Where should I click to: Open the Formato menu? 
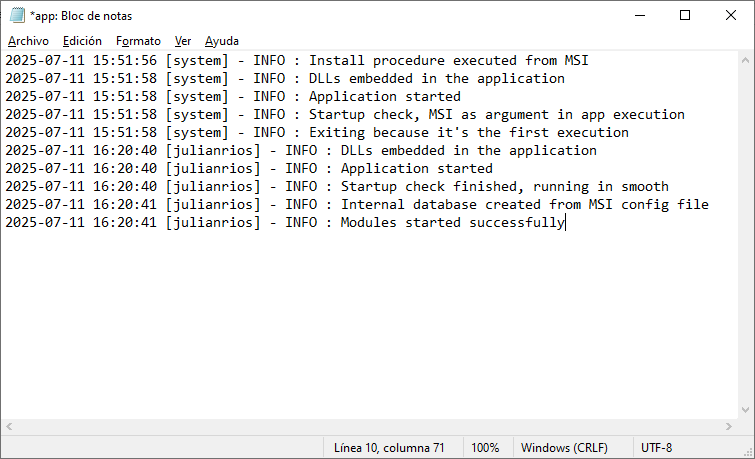(138, 41)
